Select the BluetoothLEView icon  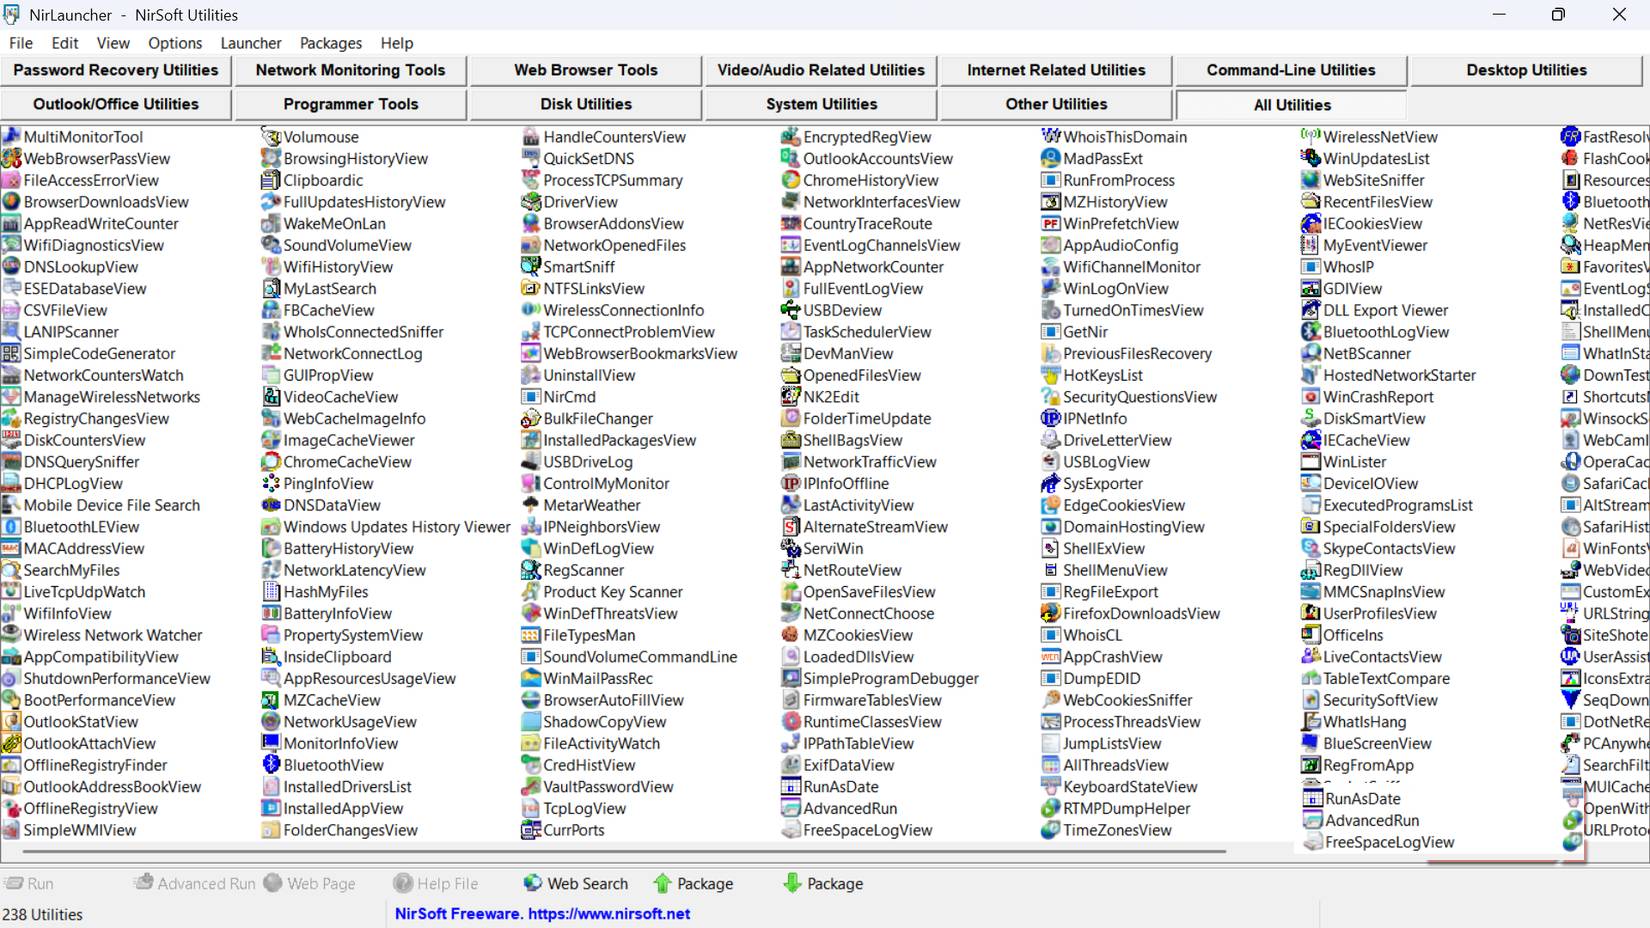click(x=11, y=527)
